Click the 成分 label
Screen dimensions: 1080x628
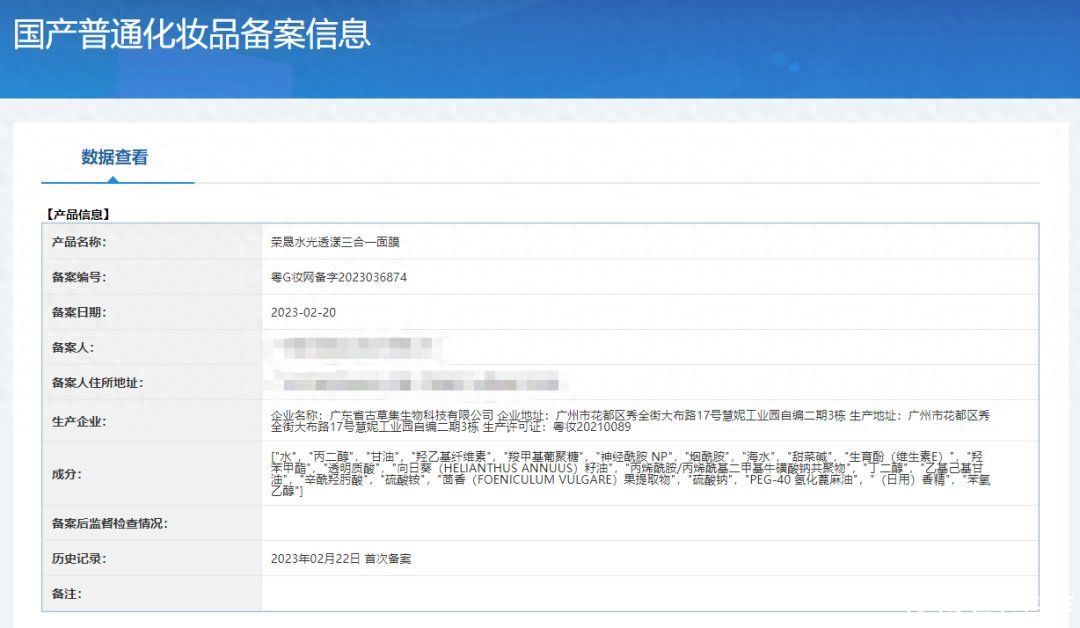[x=67, y=474]
